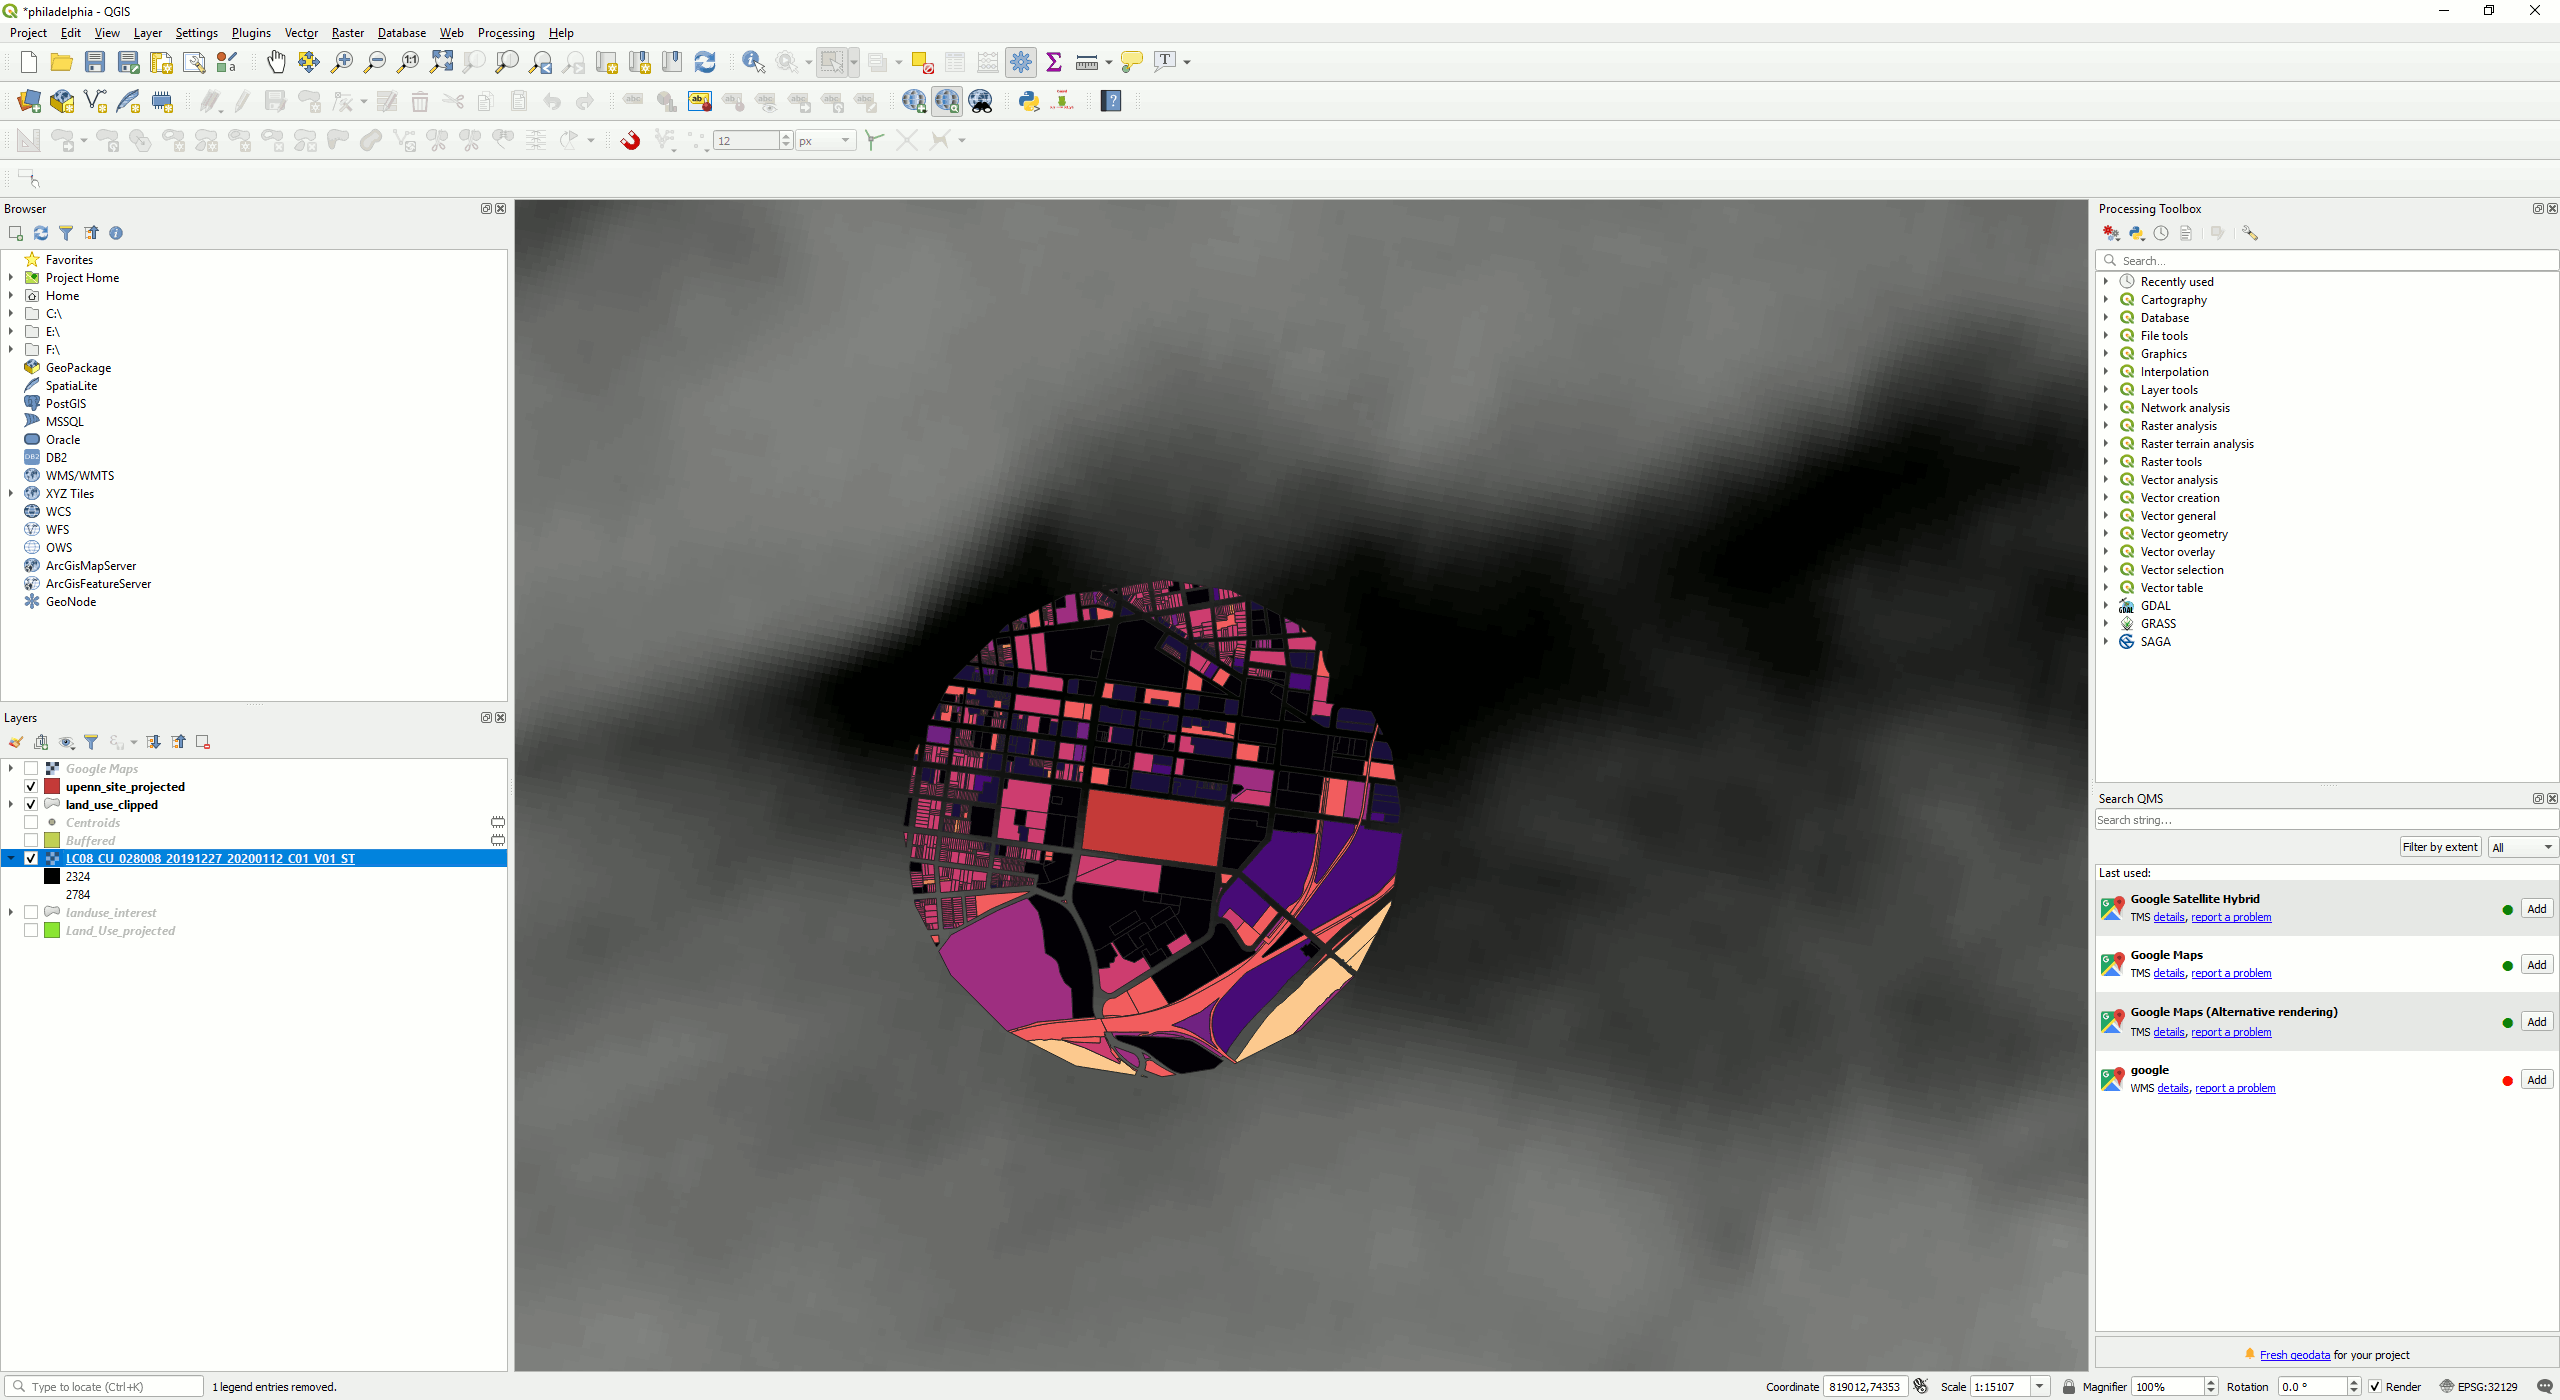Uncheck the upenn_site_projected layer

[x=31, y=787]
